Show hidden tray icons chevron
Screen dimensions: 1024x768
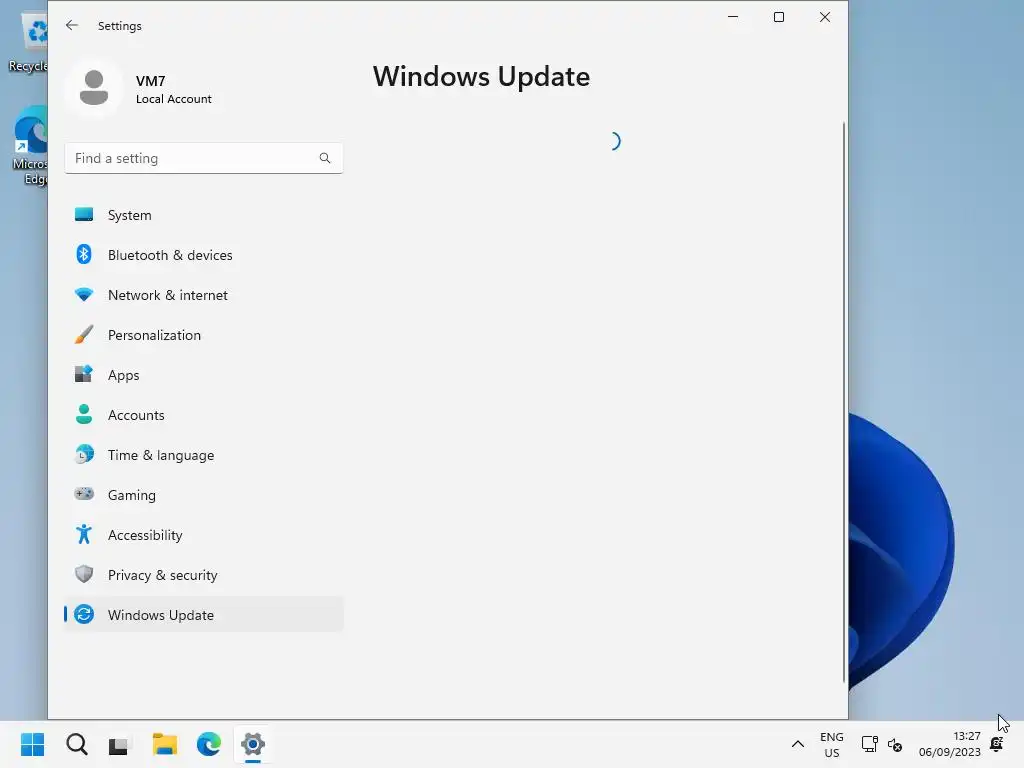pyautogui.click(x=797, y=744)
